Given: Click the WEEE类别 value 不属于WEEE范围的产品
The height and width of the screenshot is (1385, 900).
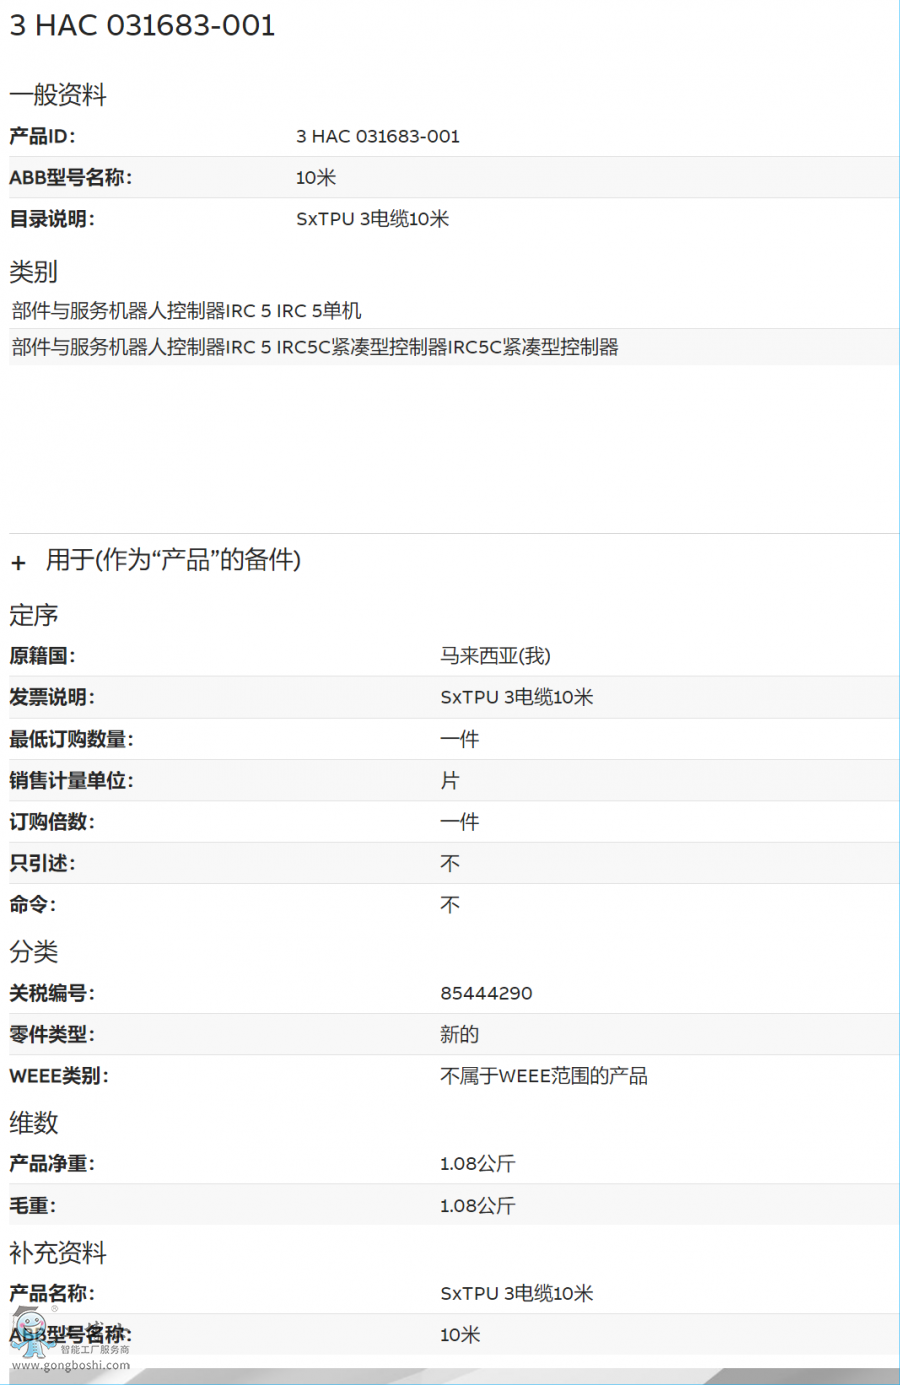Looking at the screenshot, I should 544,1076.
